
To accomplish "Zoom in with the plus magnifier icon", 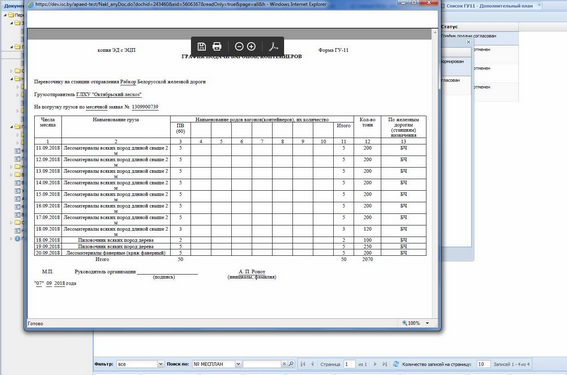I will (251, 47).
